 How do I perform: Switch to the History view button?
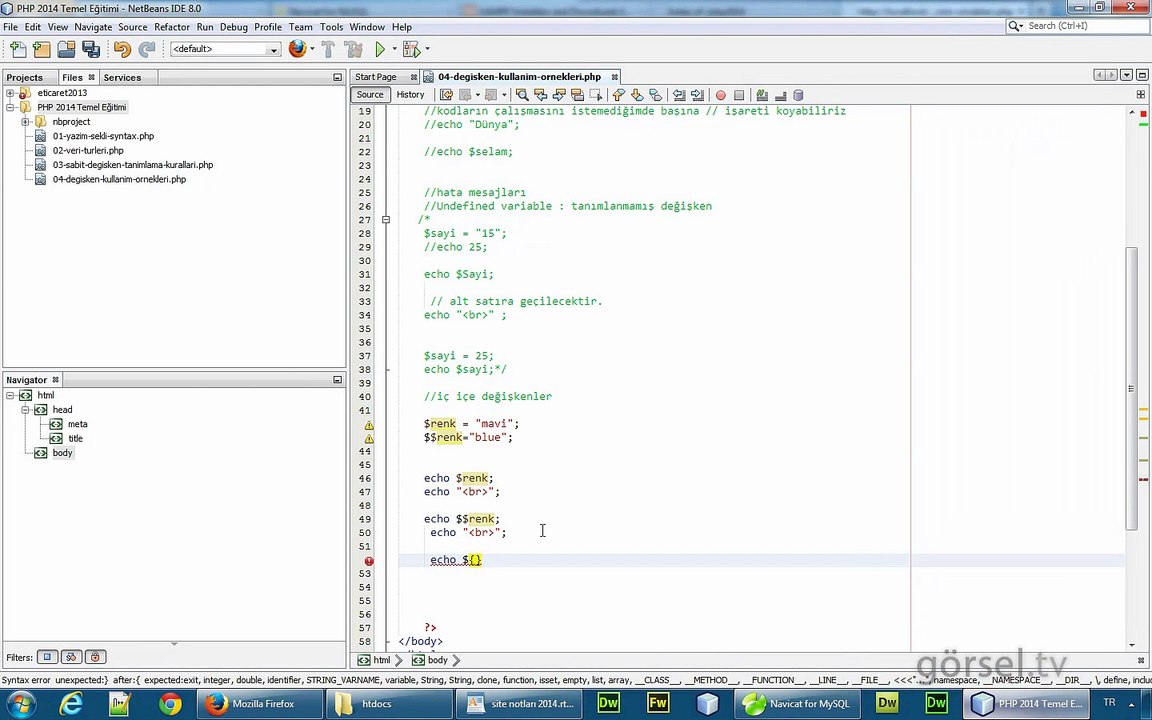click(410, 95)
